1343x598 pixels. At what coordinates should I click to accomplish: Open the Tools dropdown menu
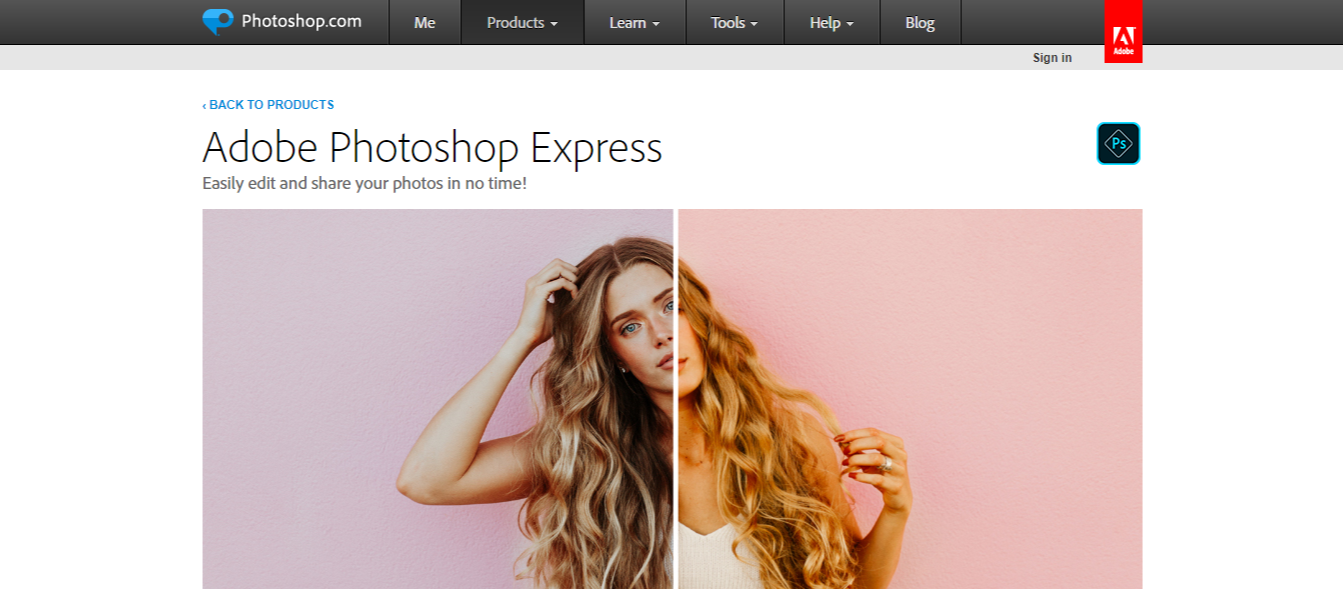[734, 22]
